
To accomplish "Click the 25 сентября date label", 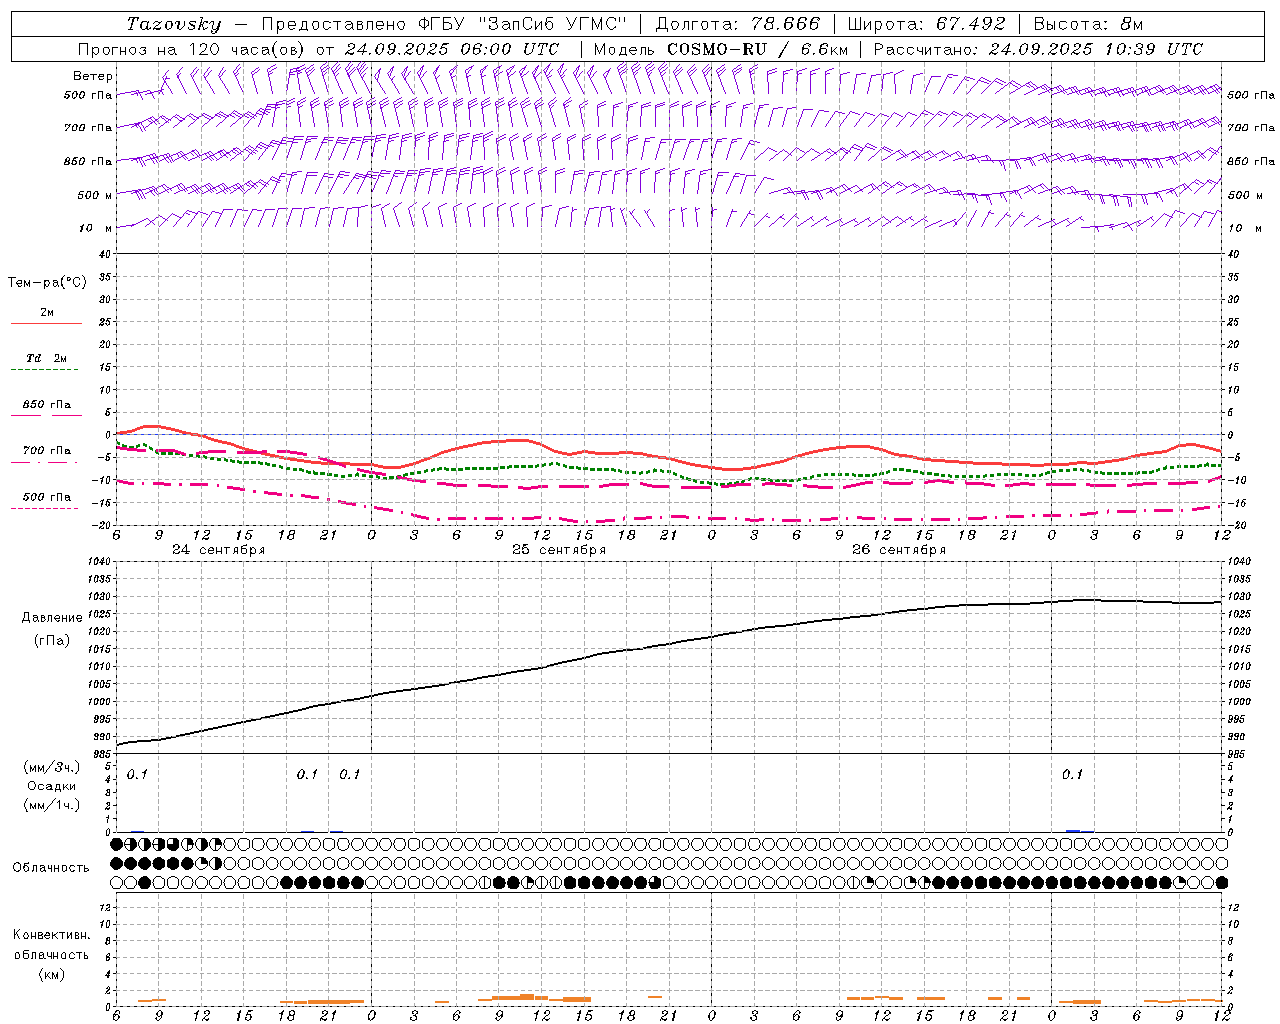I will [x=558, y=550].
